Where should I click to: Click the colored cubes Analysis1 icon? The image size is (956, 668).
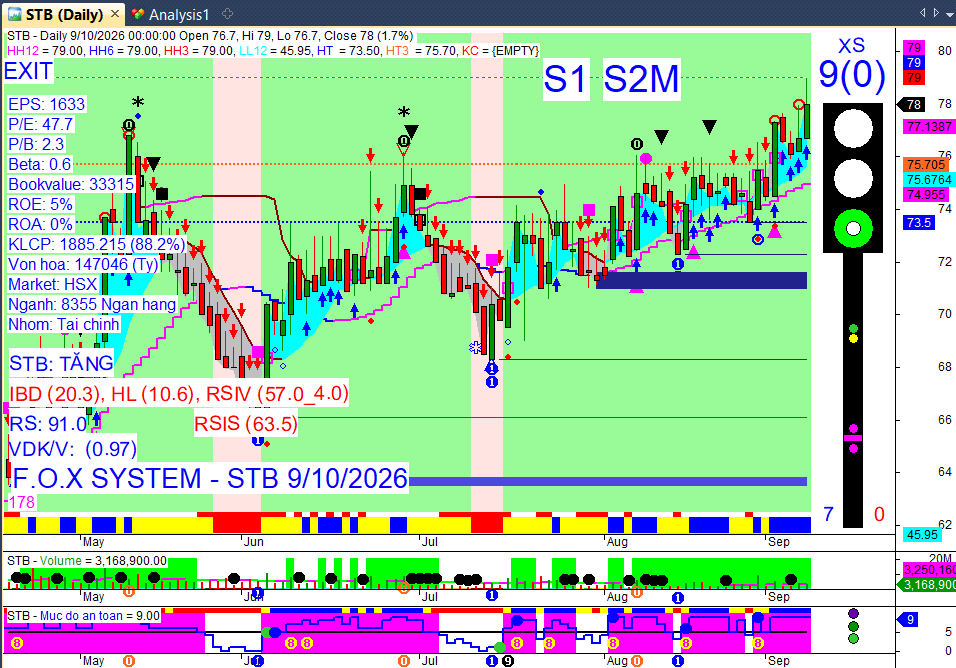pyautogui.click(x=138, y=14)
